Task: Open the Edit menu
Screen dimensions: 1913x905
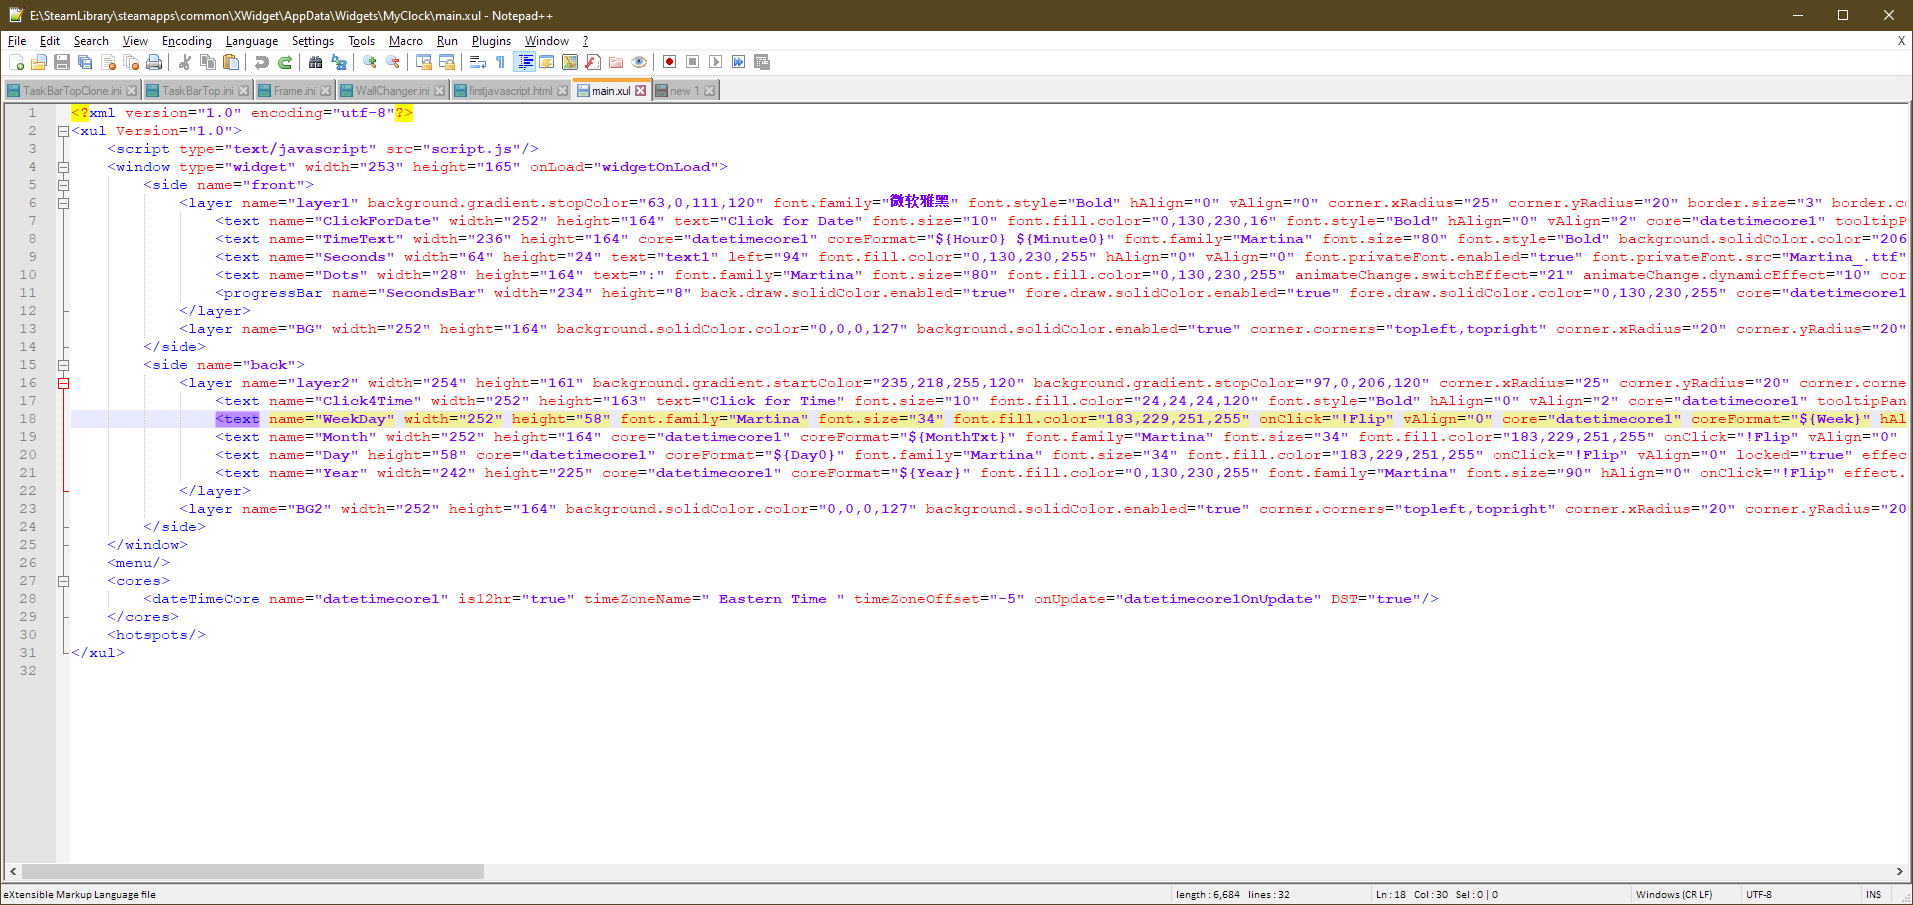Action: (x=50, y=41)
